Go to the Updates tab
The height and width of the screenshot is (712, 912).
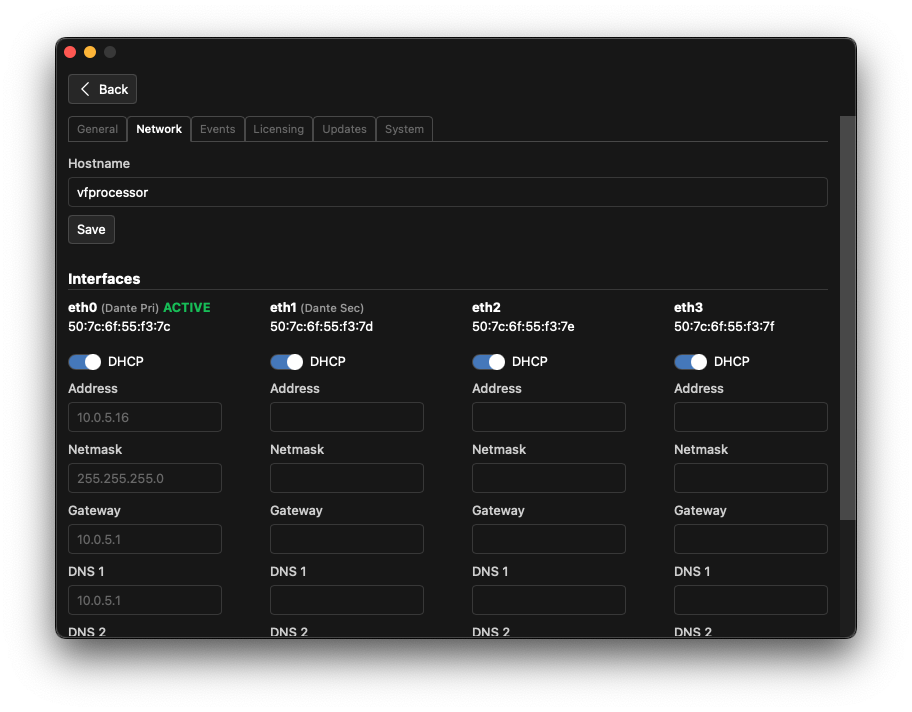click(344, 129)
